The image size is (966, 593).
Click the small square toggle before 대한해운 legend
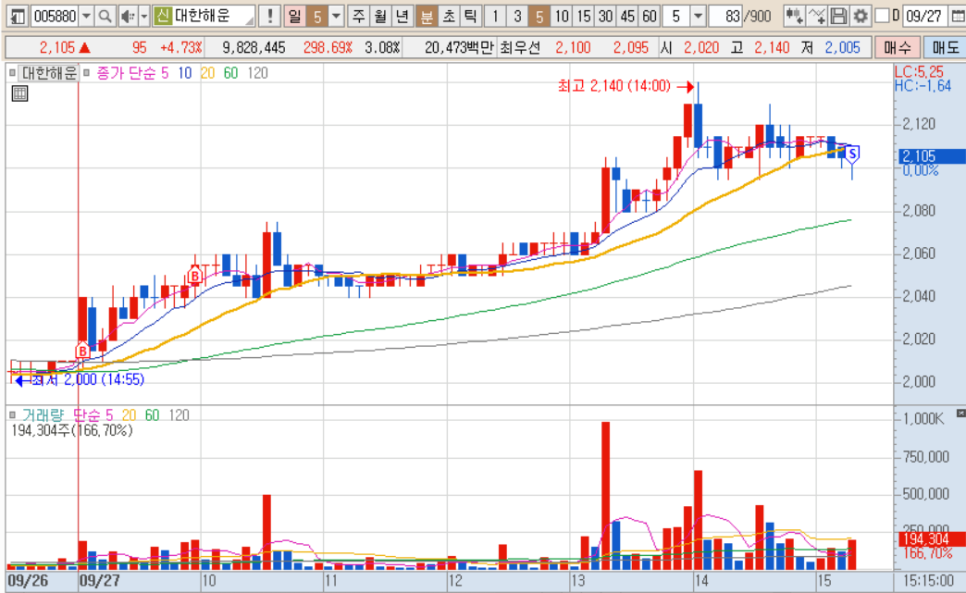[x=12, y=73]
